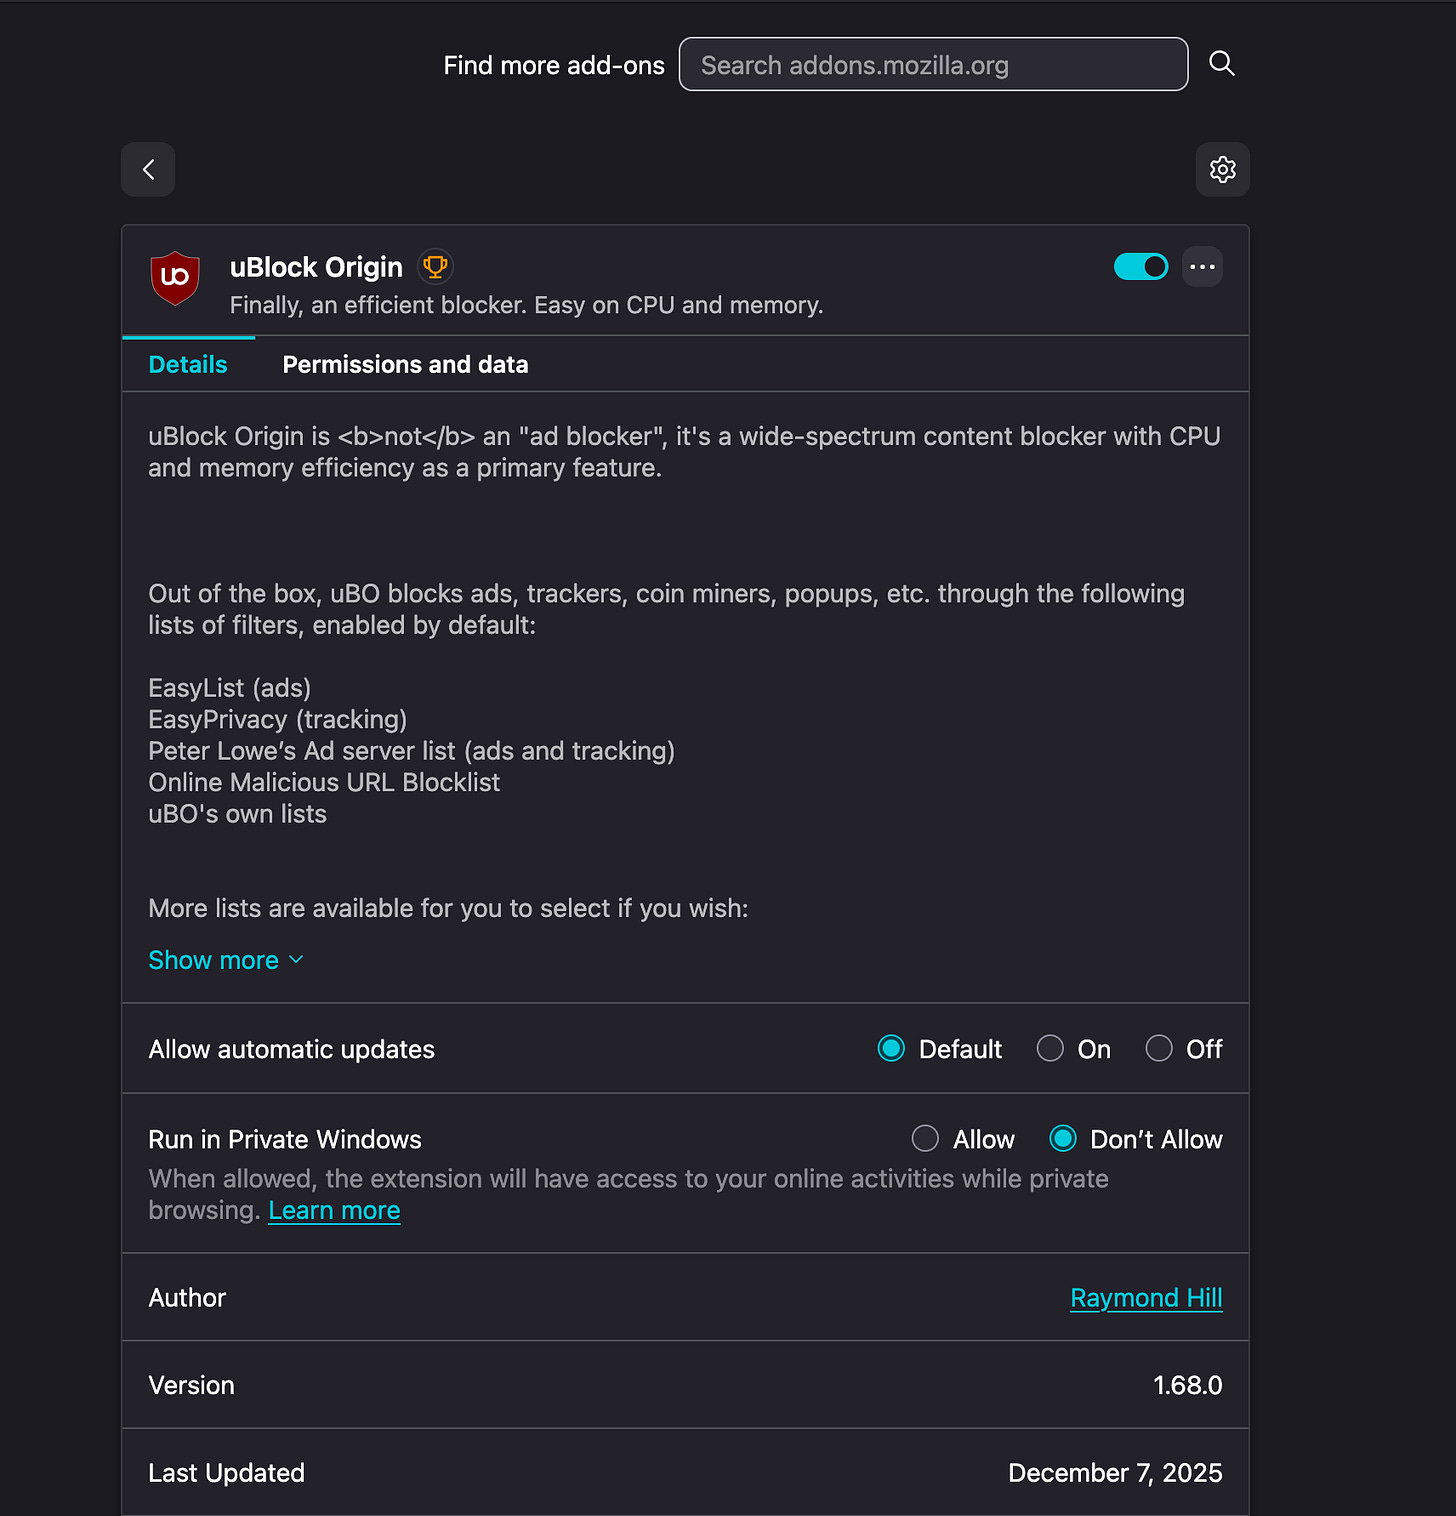Click the 'EasyPrivacy (tracking)' line
Screen dimensions: 1456x1516
pyautogui.click(x=278, y=720)
